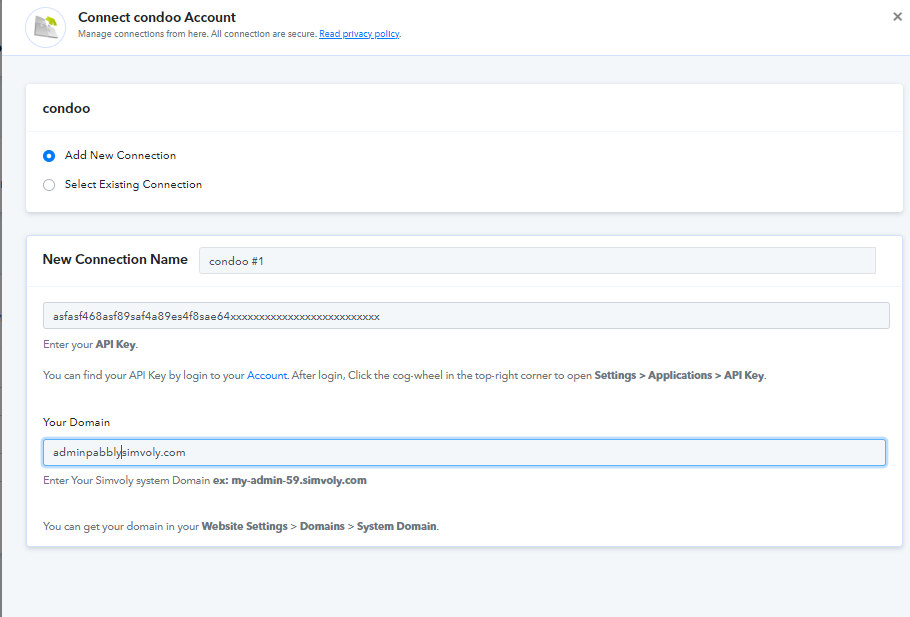Select the Select Existing Connection radio button
Viewport: 910px width, 617px height.
49,185
